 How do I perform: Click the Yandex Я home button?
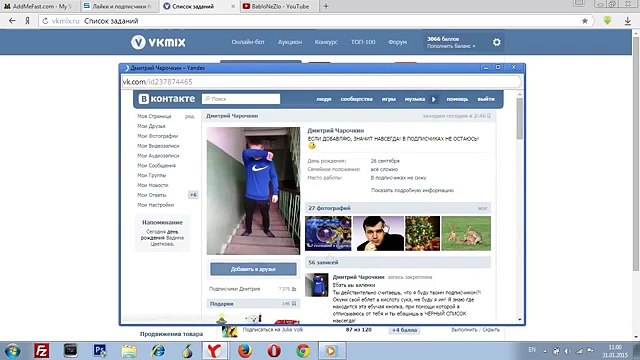[27, 21]
